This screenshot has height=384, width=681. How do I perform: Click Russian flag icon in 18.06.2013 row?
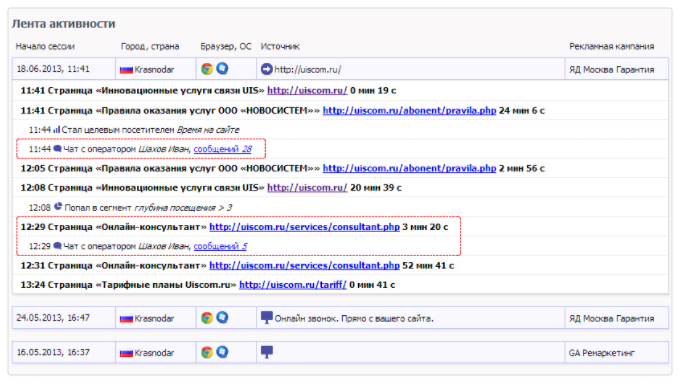[126, 70]
